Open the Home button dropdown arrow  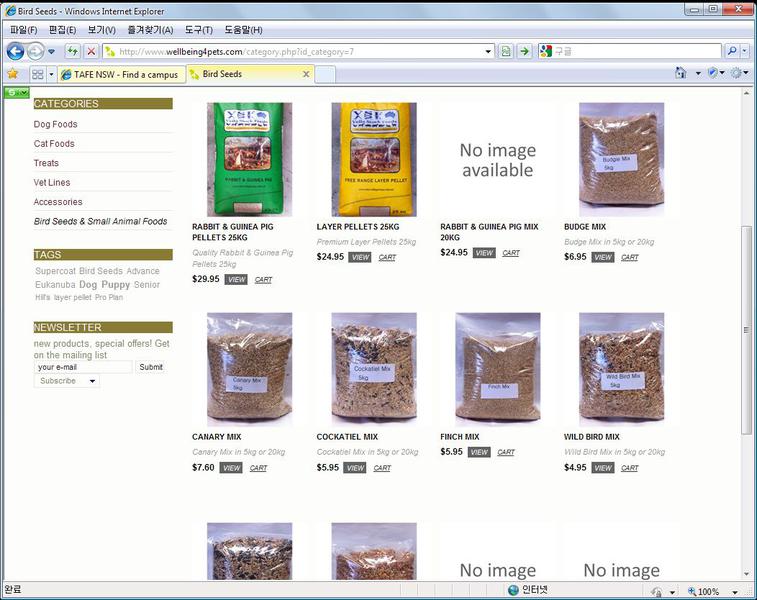point(698,74)
